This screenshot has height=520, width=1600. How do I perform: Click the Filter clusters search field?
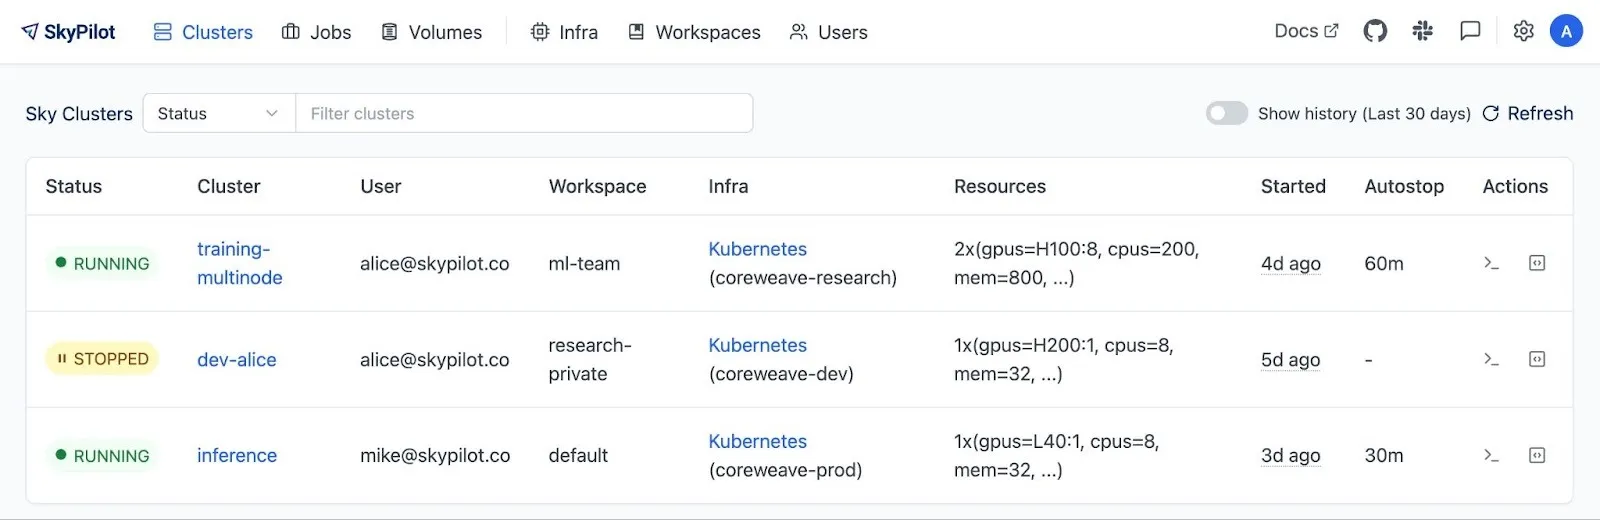(523, 113)
